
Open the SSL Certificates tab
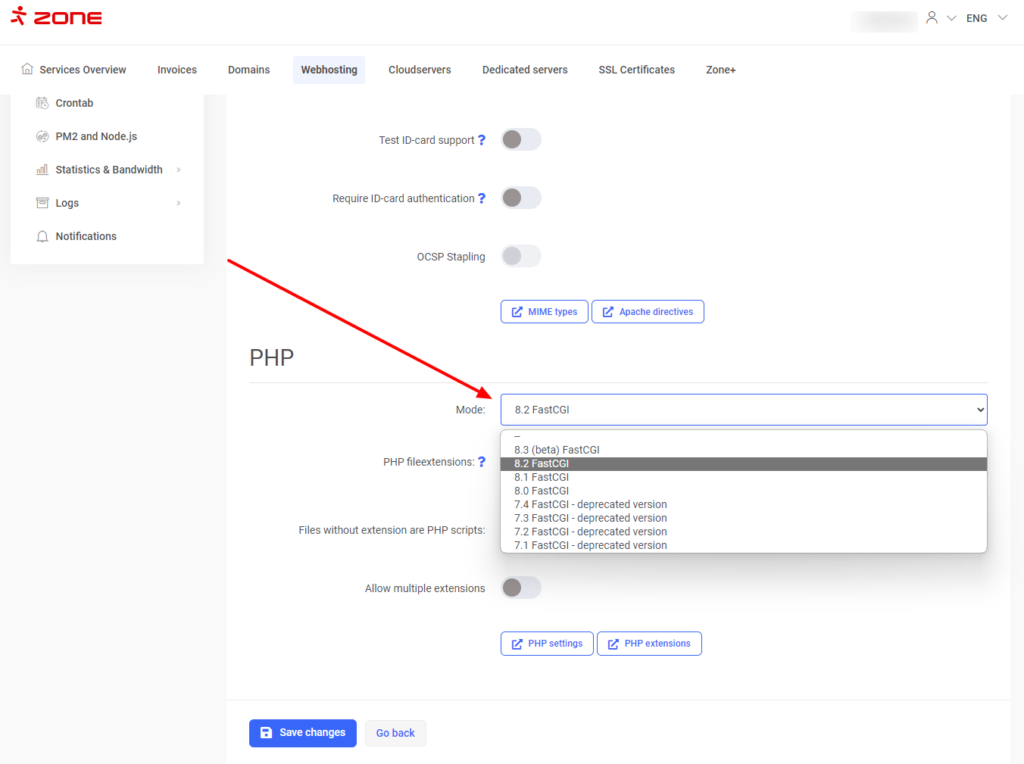pyautogui.click(x=636, y=70)
